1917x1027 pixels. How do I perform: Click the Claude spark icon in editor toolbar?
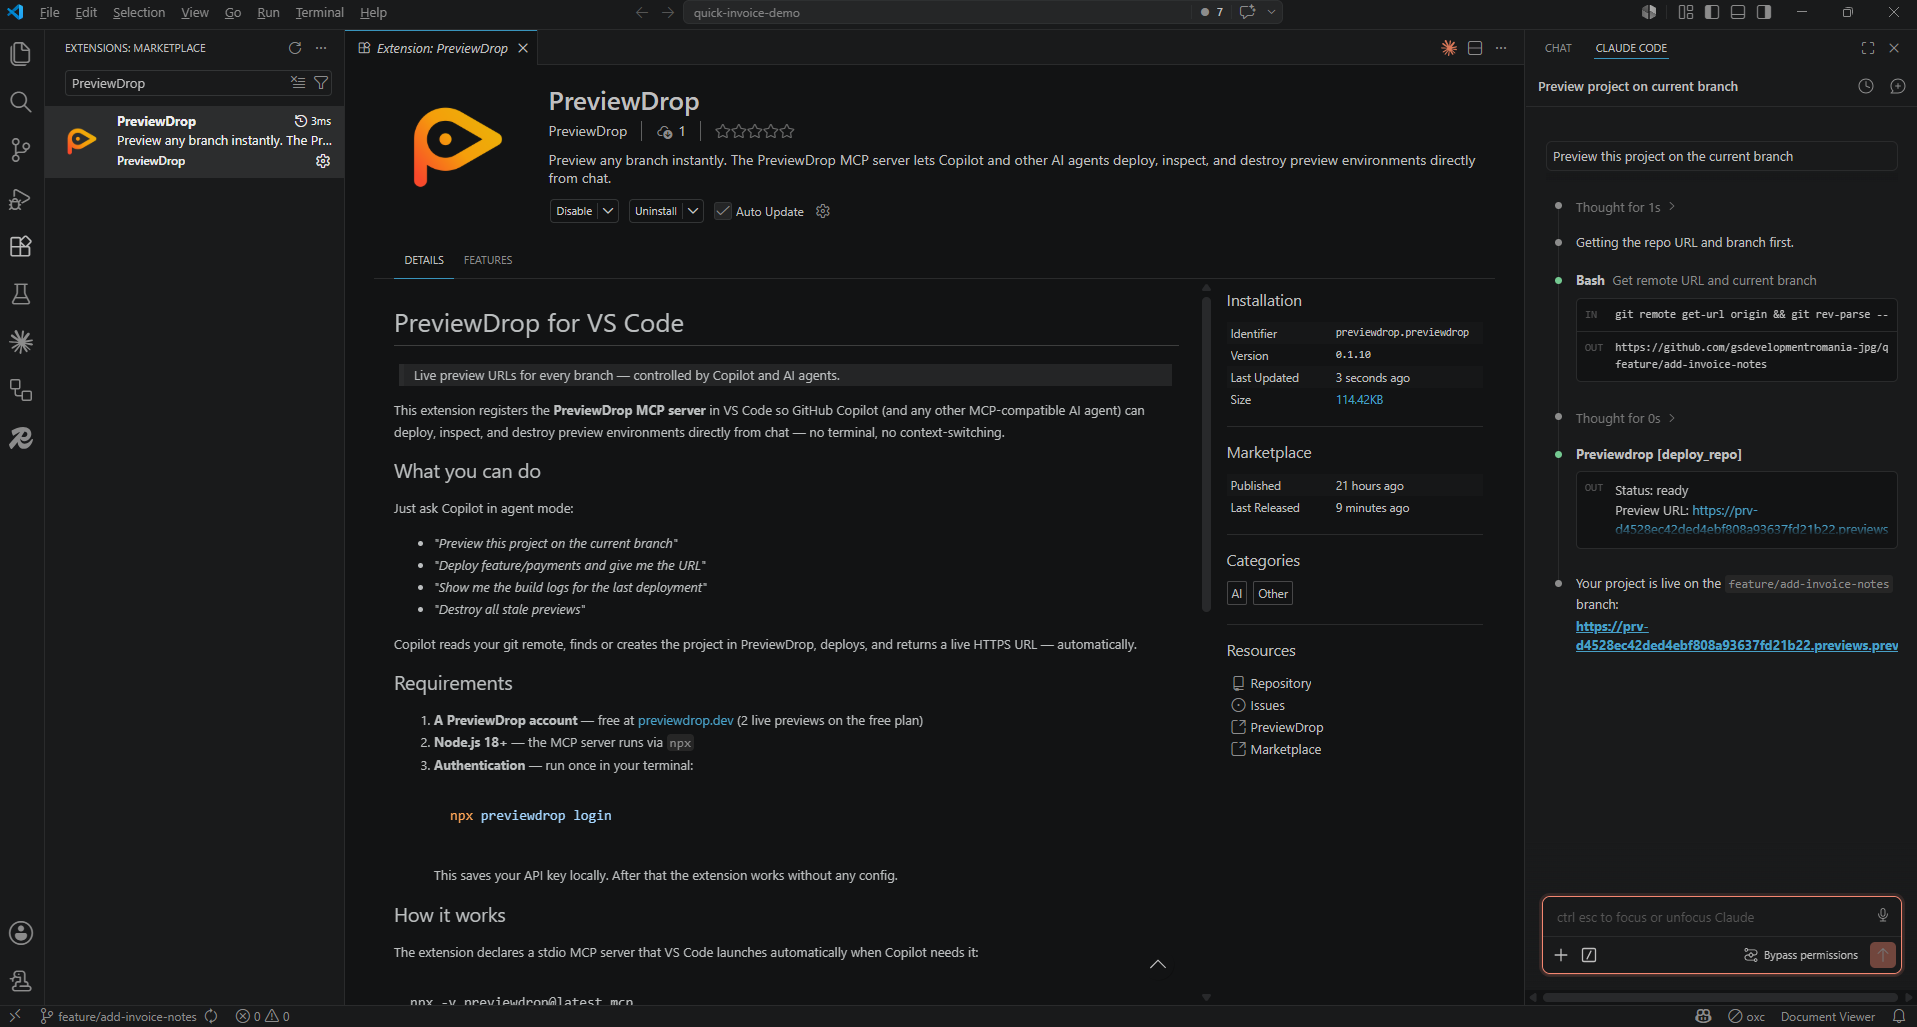(x=1449, y=48)
